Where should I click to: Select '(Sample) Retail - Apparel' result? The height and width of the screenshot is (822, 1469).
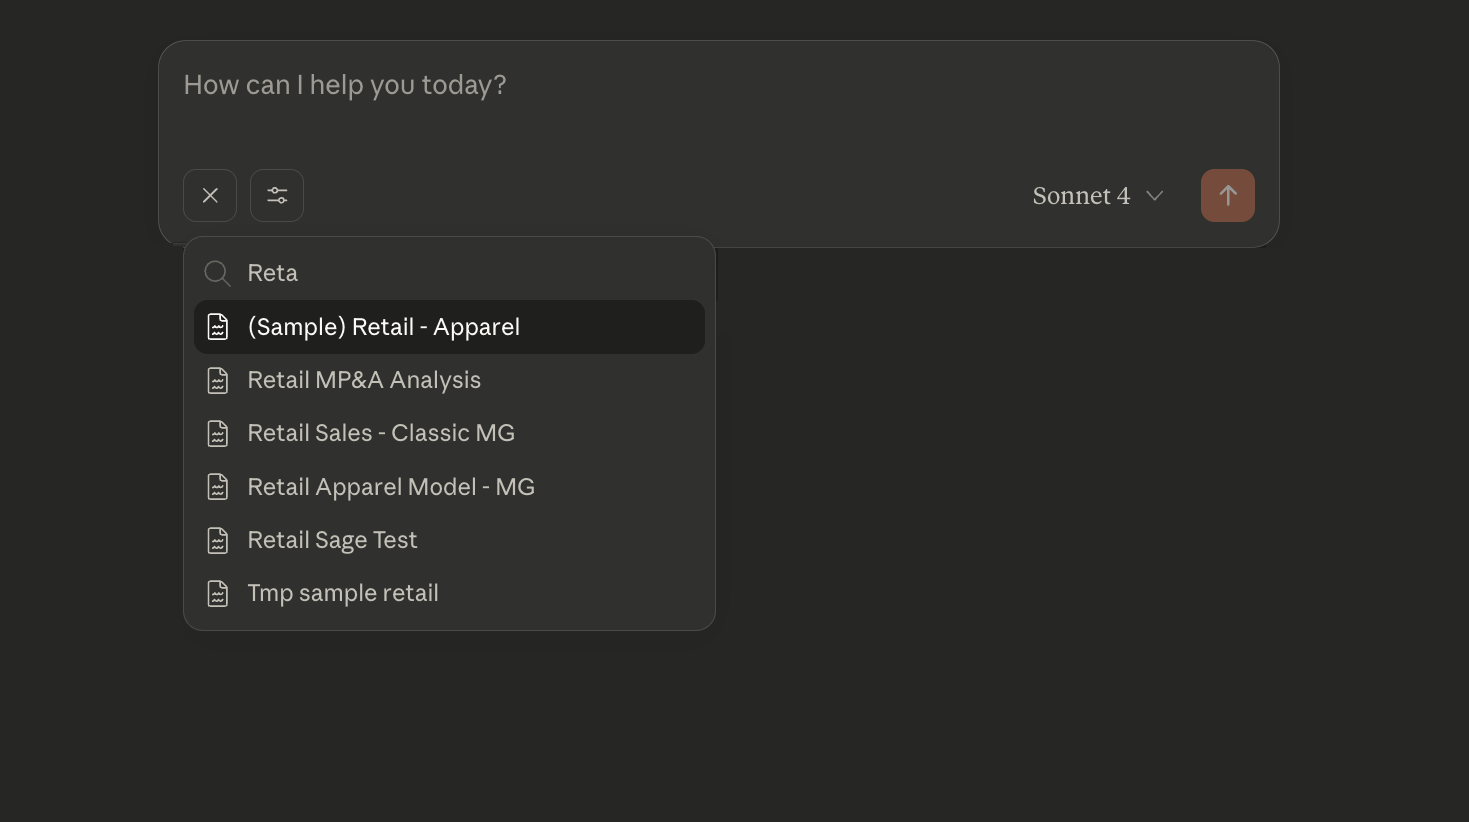(x=384, y=327)
